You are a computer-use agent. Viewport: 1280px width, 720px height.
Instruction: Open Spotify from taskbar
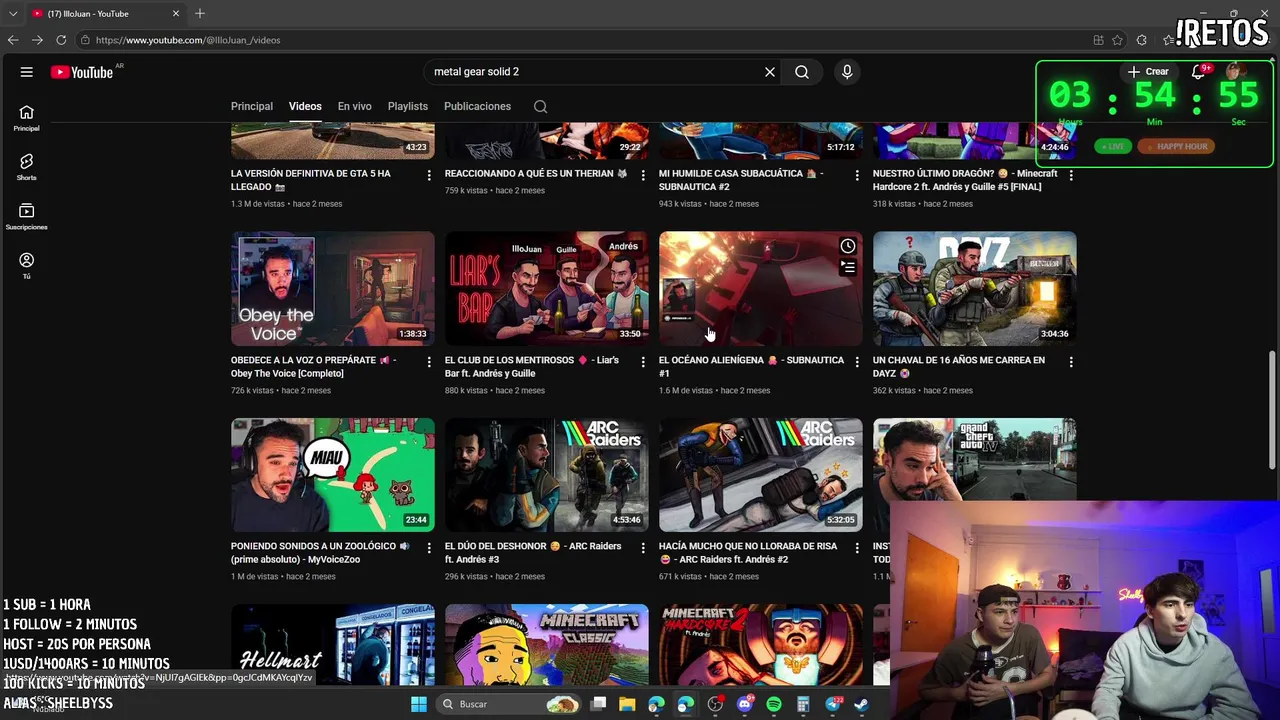tap(774, 704)
